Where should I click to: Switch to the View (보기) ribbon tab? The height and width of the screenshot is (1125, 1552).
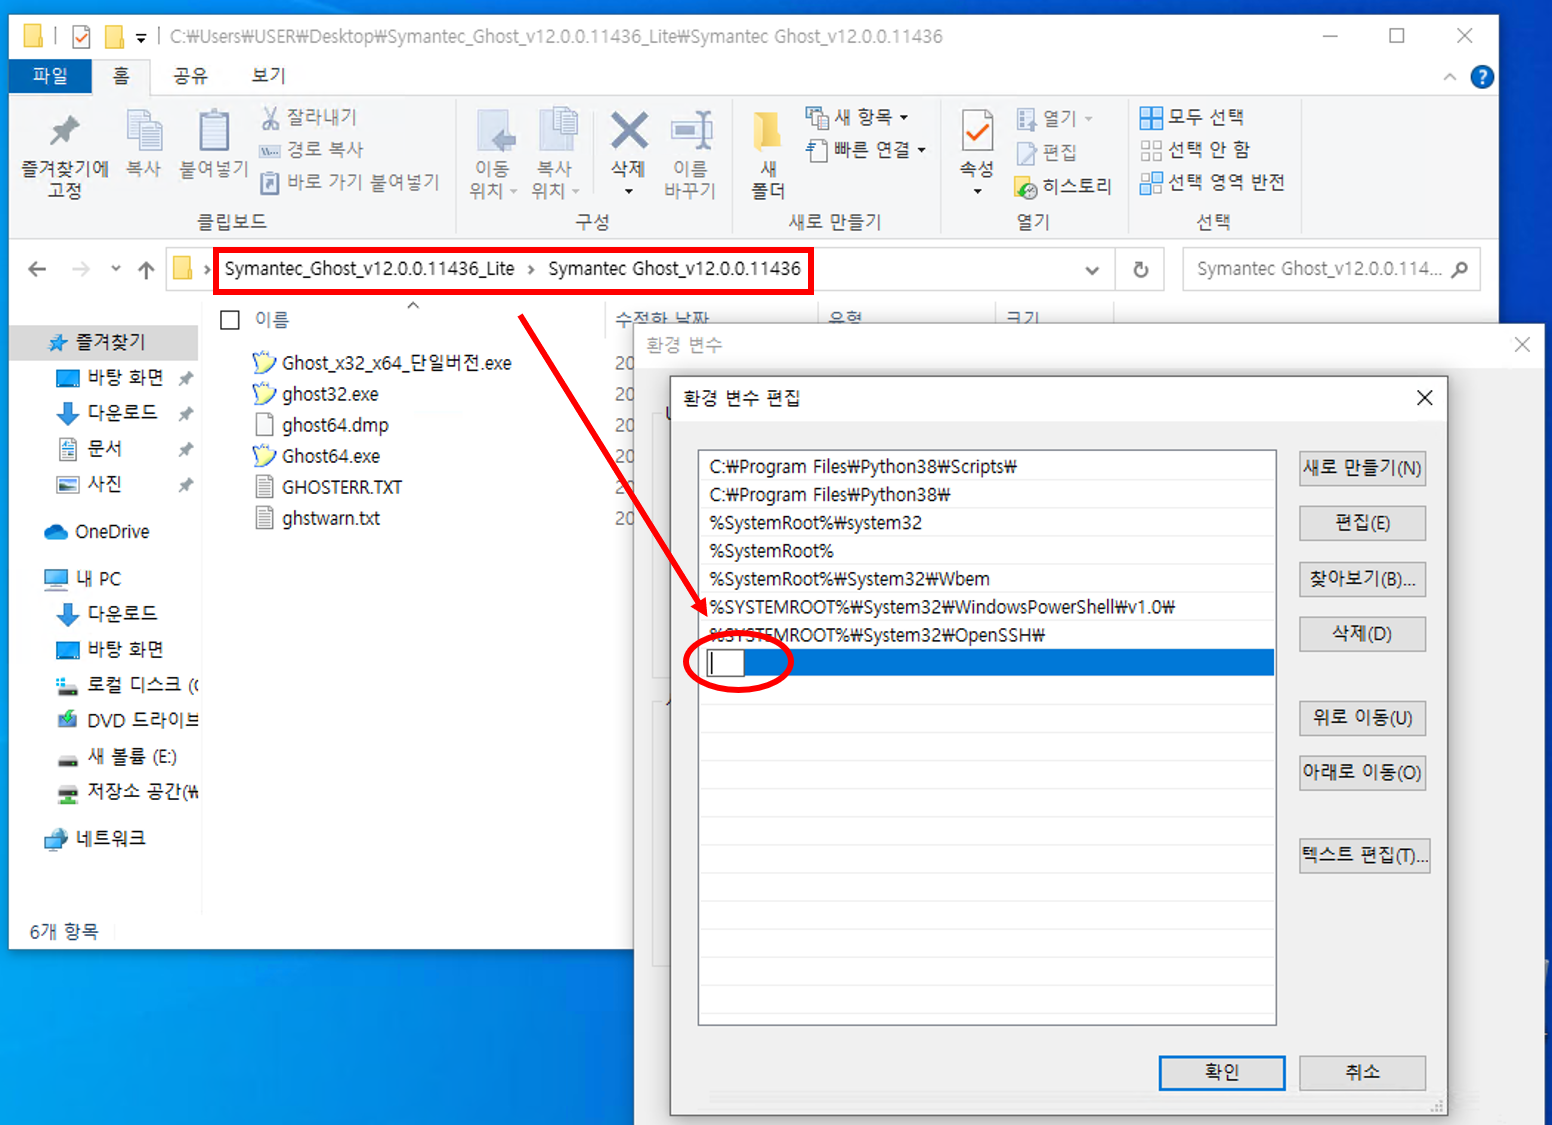tap(268, 76)
